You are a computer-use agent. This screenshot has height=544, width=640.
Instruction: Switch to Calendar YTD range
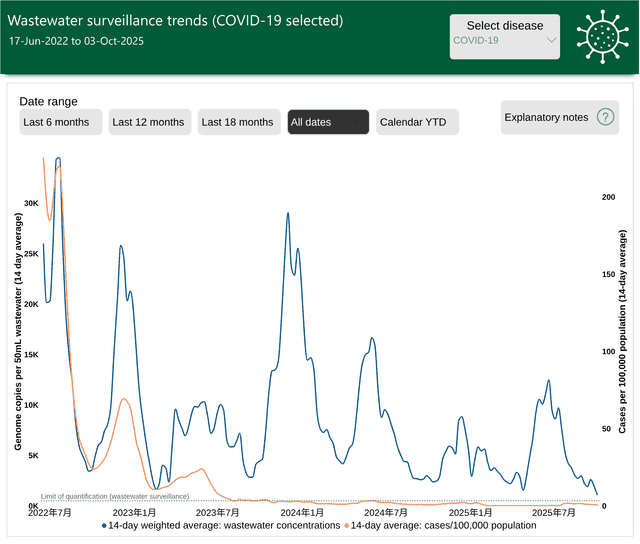(x=417, y=122)
